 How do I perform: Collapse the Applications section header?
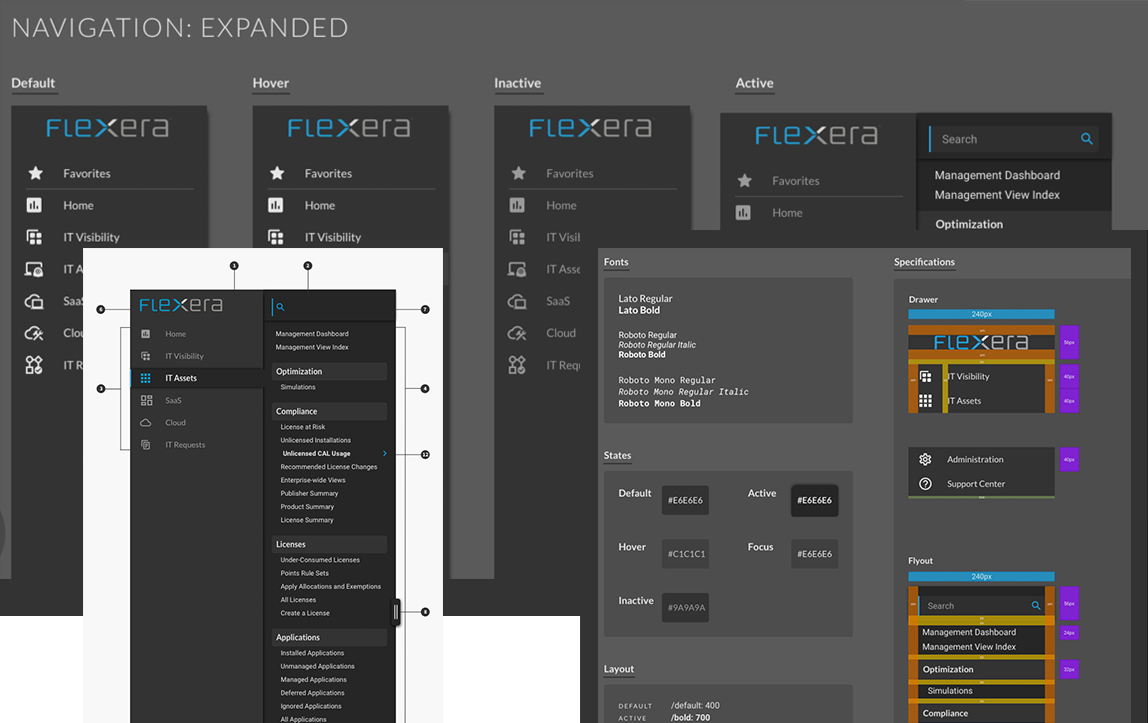point(329,637)
